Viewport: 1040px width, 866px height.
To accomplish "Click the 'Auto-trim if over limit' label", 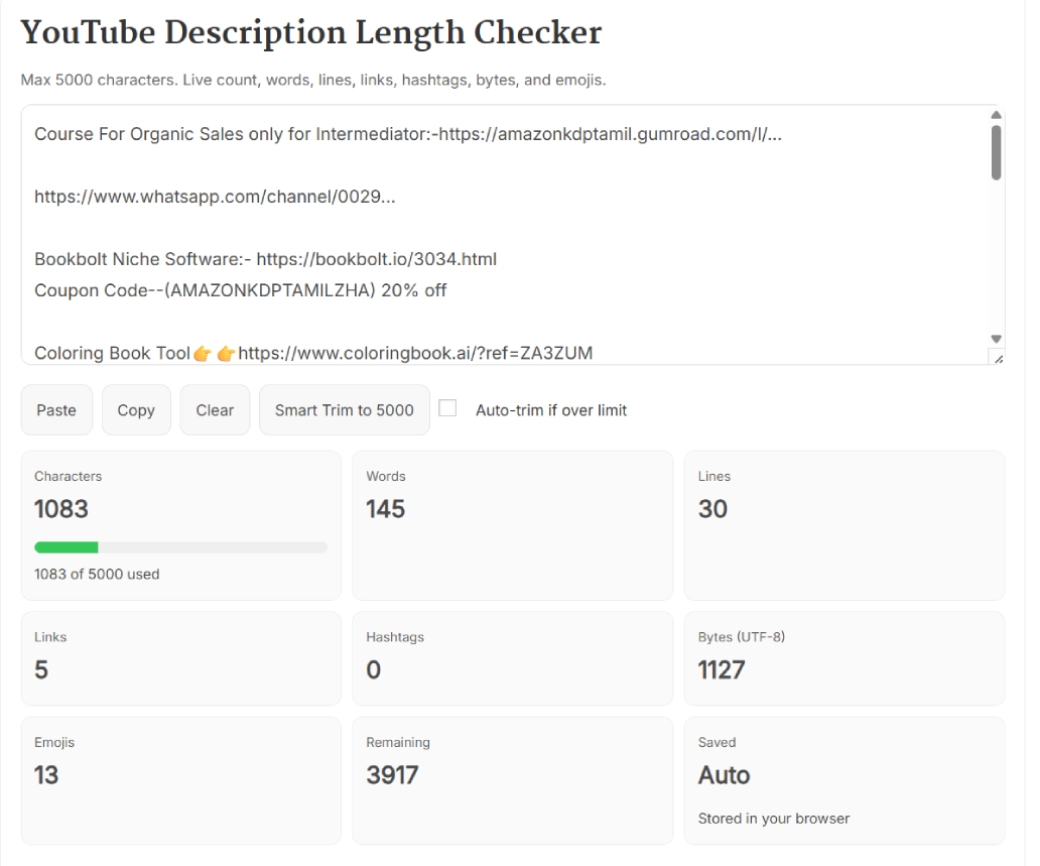I will (551, 410).
